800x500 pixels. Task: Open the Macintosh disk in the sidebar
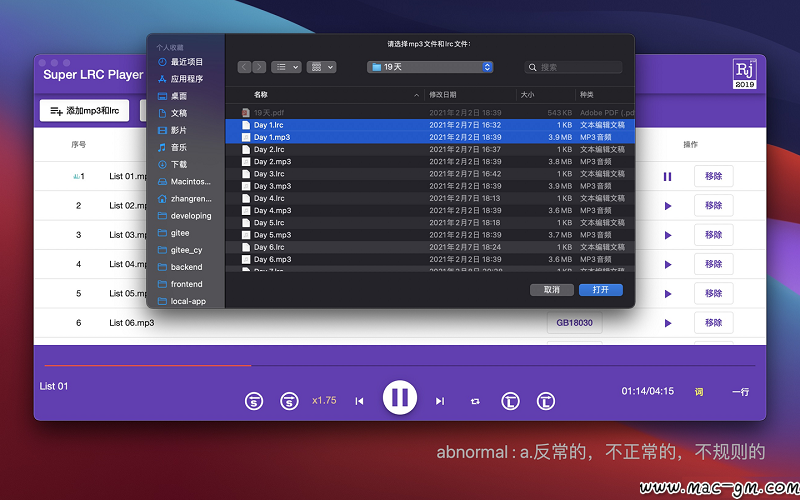click(x=186, y=182)
